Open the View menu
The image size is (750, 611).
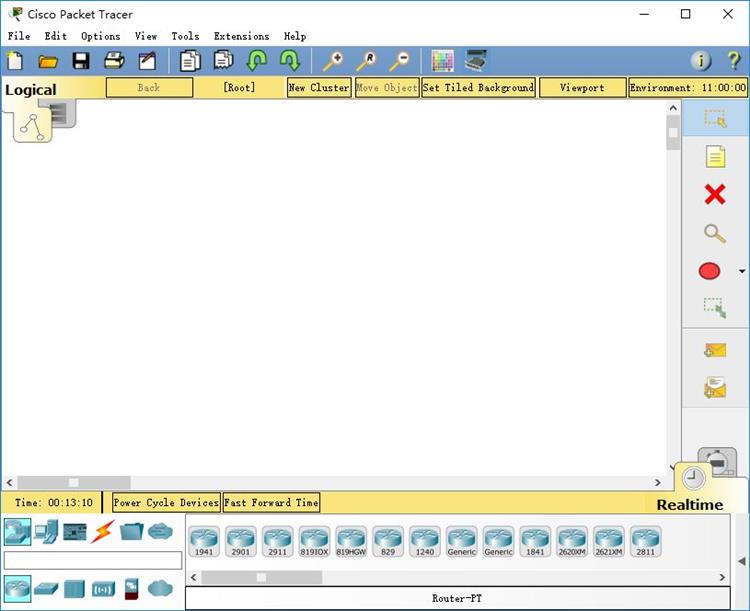tap(146, 36)
